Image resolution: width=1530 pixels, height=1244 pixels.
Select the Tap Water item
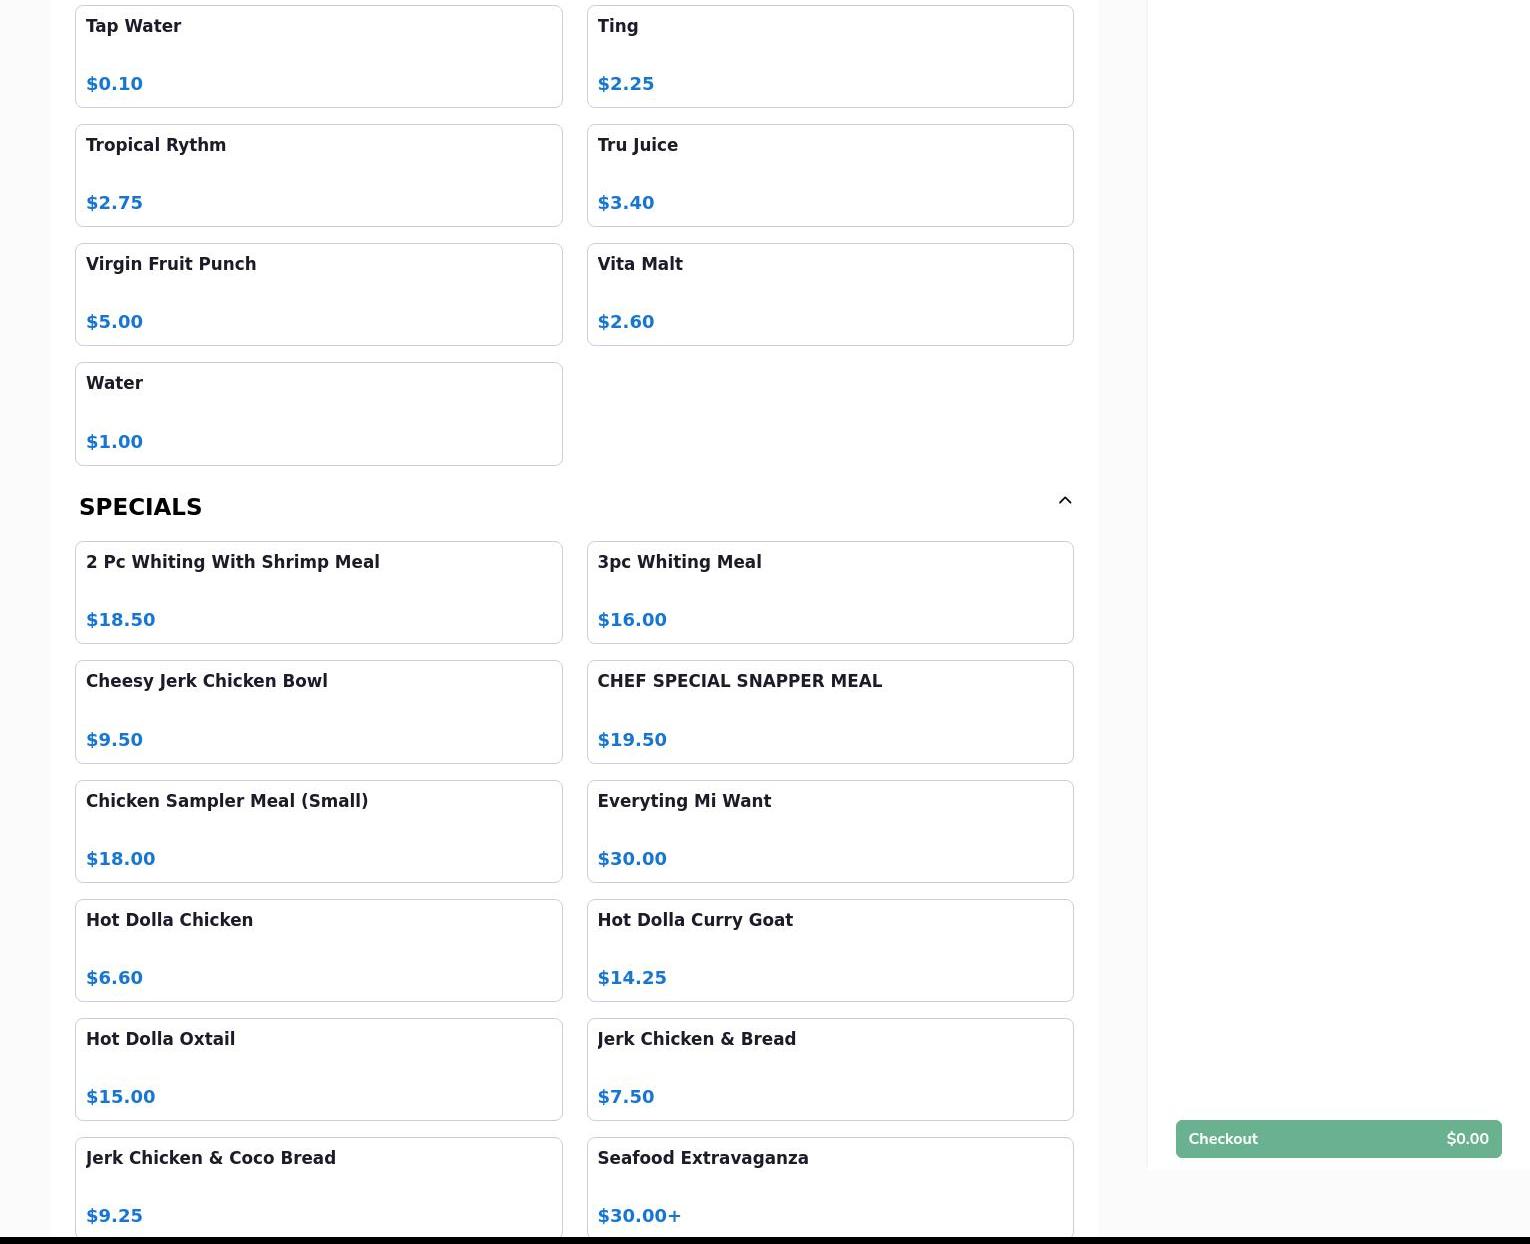pos(319,56)
